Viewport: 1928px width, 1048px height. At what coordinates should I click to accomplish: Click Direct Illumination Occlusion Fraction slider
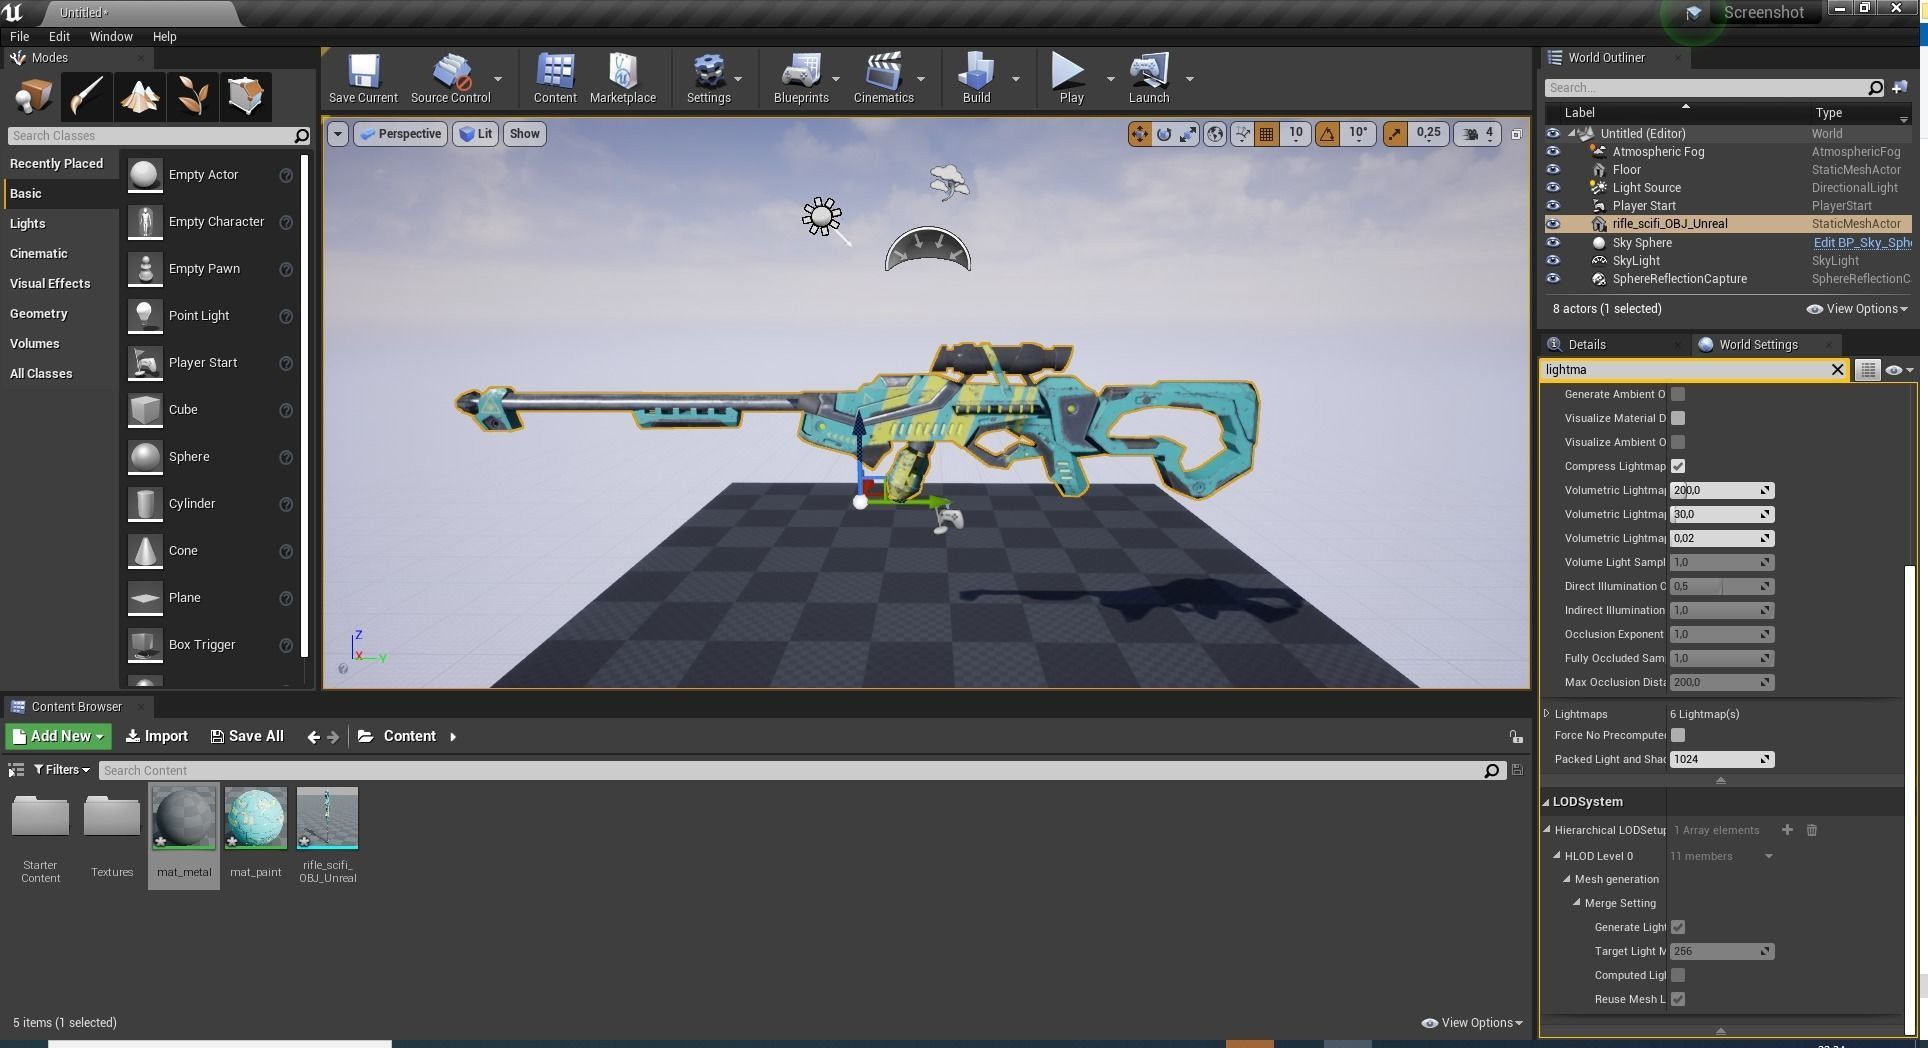[1721, 587]
